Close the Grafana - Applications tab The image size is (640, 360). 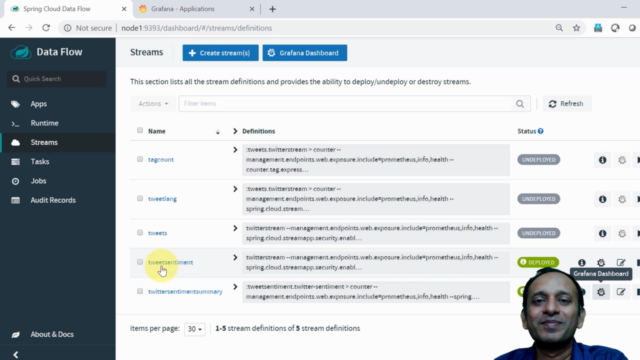(x=252, y=9)
